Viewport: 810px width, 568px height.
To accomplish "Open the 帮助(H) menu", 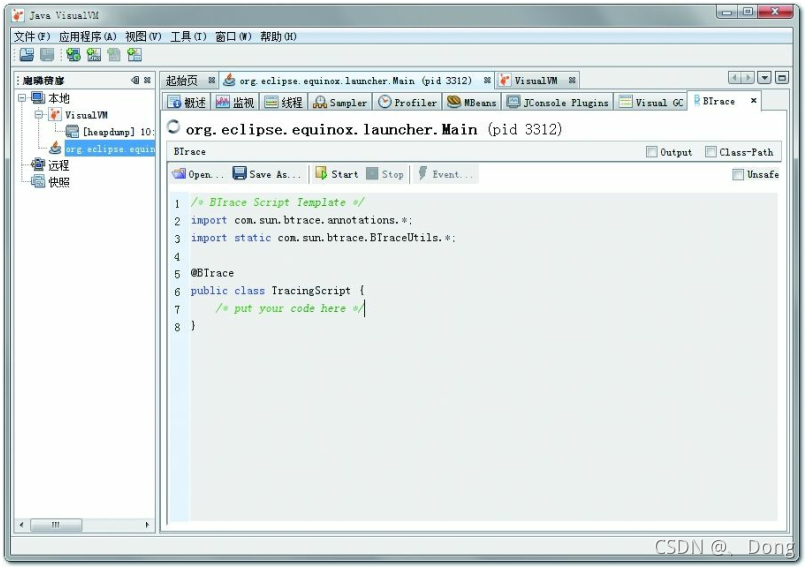I will (x=278, y=37).
